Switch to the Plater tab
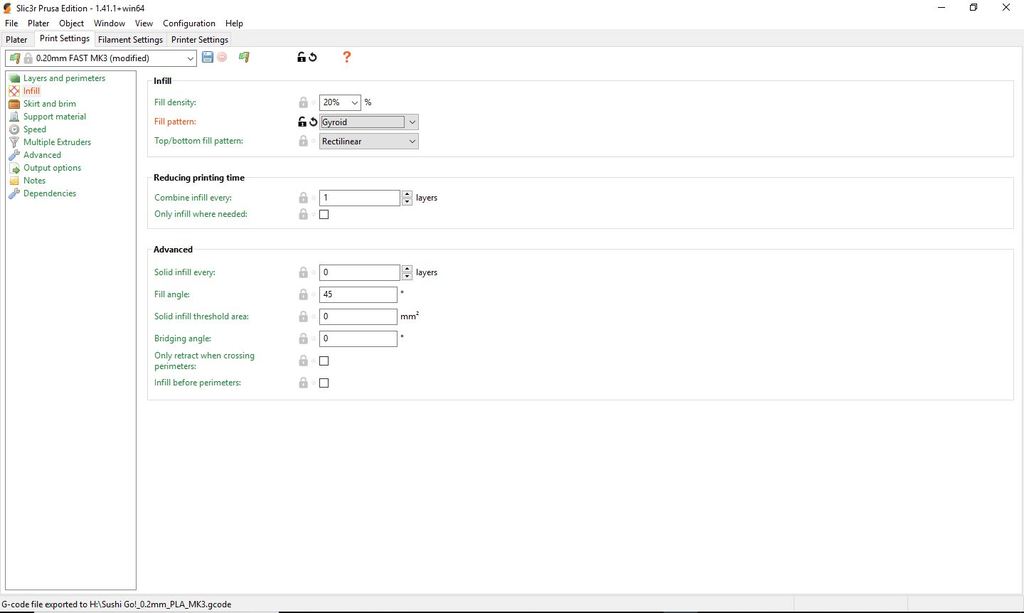This screenshot has height=613, width=1024. tap(16, 39)
